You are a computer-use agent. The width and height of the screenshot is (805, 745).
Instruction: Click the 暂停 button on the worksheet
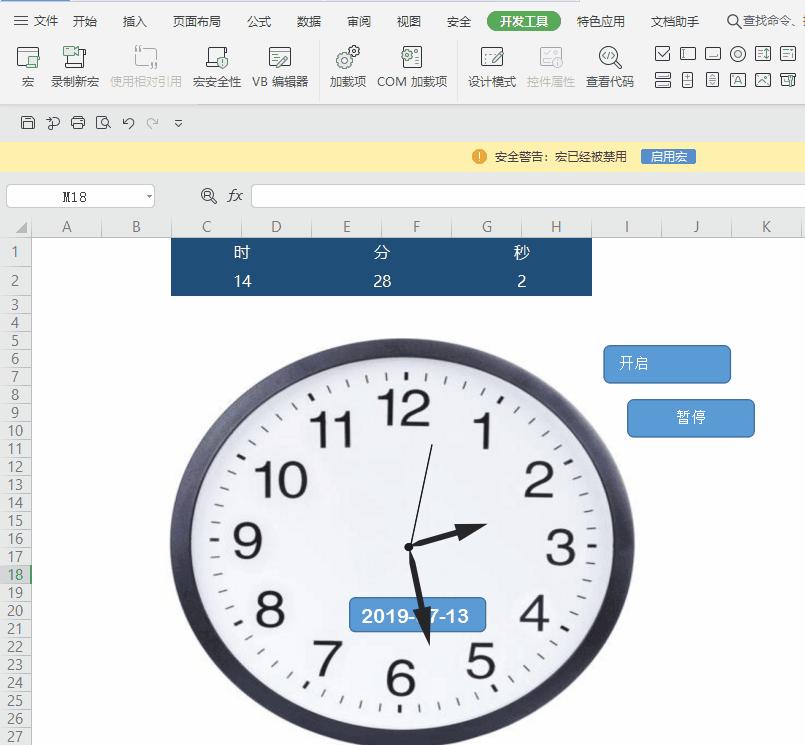point(690,418)
